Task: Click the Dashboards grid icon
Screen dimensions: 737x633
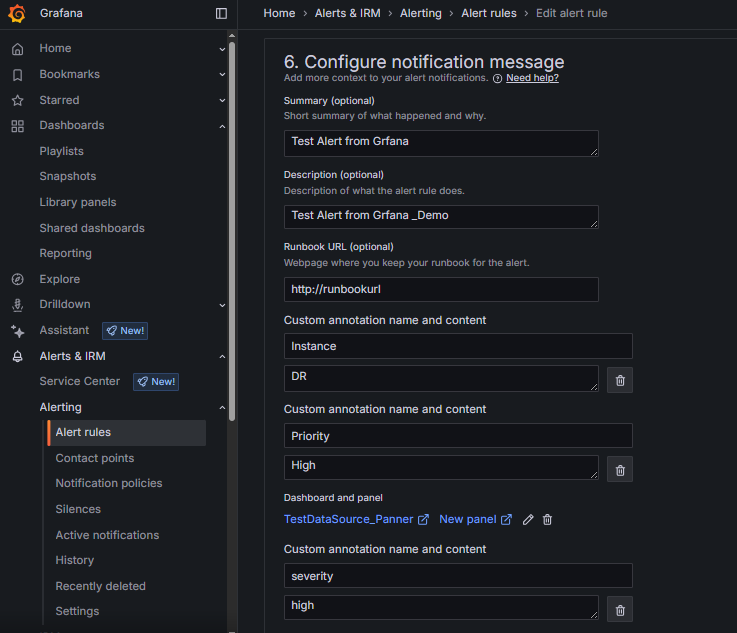Action: pos(17,126)
